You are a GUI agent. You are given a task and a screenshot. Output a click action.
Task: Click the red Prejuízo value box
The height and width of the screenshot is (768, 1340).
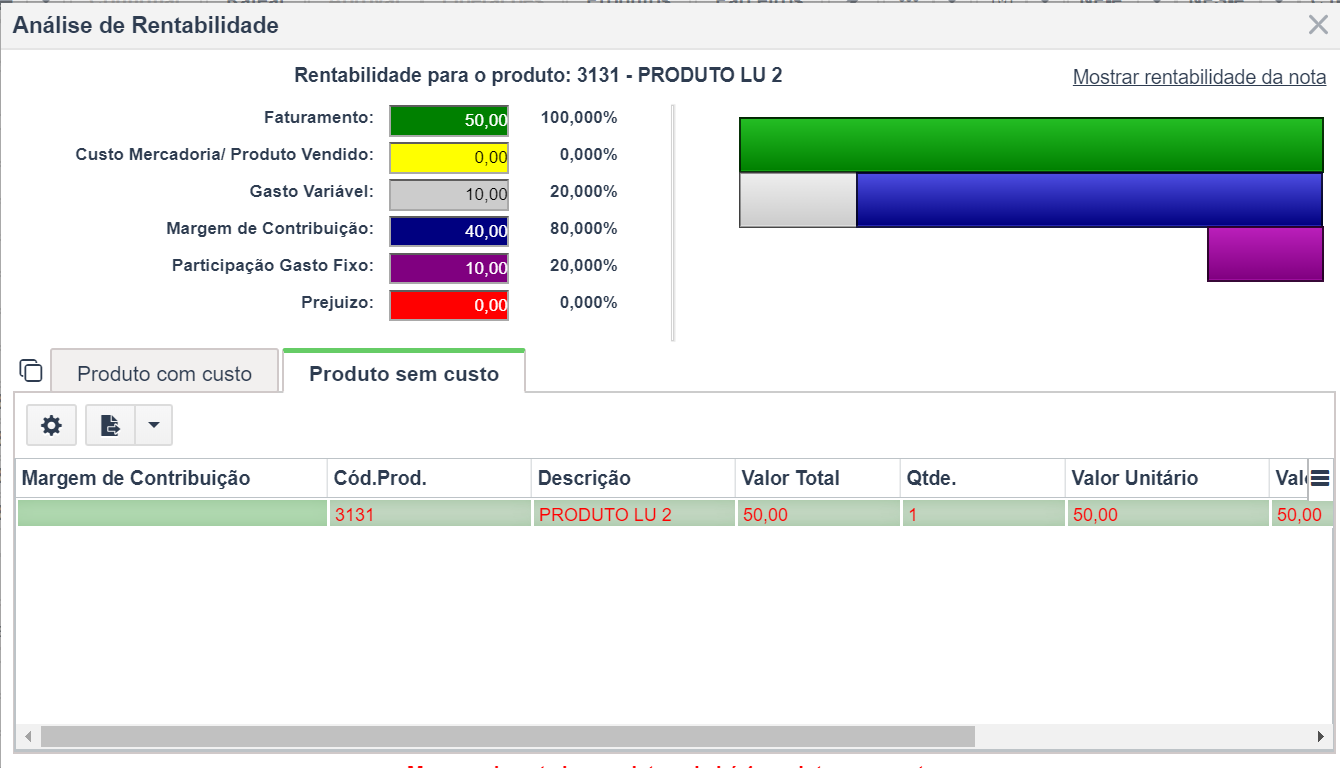449,305
